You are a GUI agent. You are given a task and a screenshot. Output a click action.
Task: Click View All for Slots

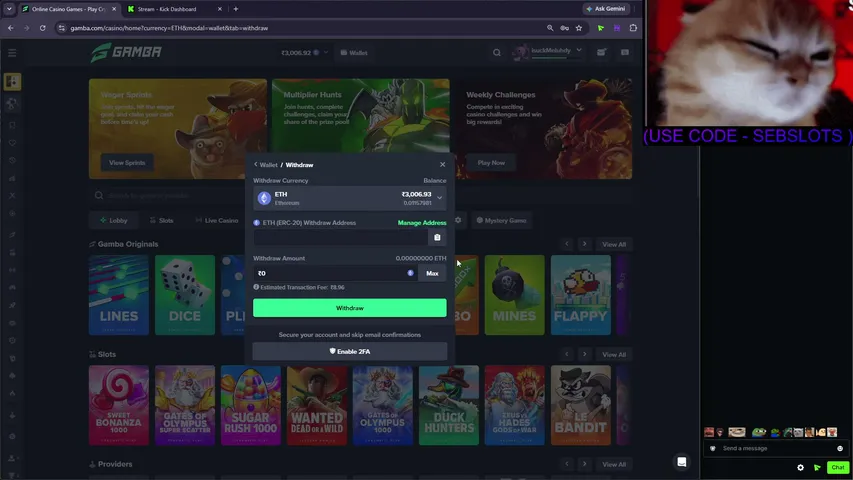coord(614,355)
